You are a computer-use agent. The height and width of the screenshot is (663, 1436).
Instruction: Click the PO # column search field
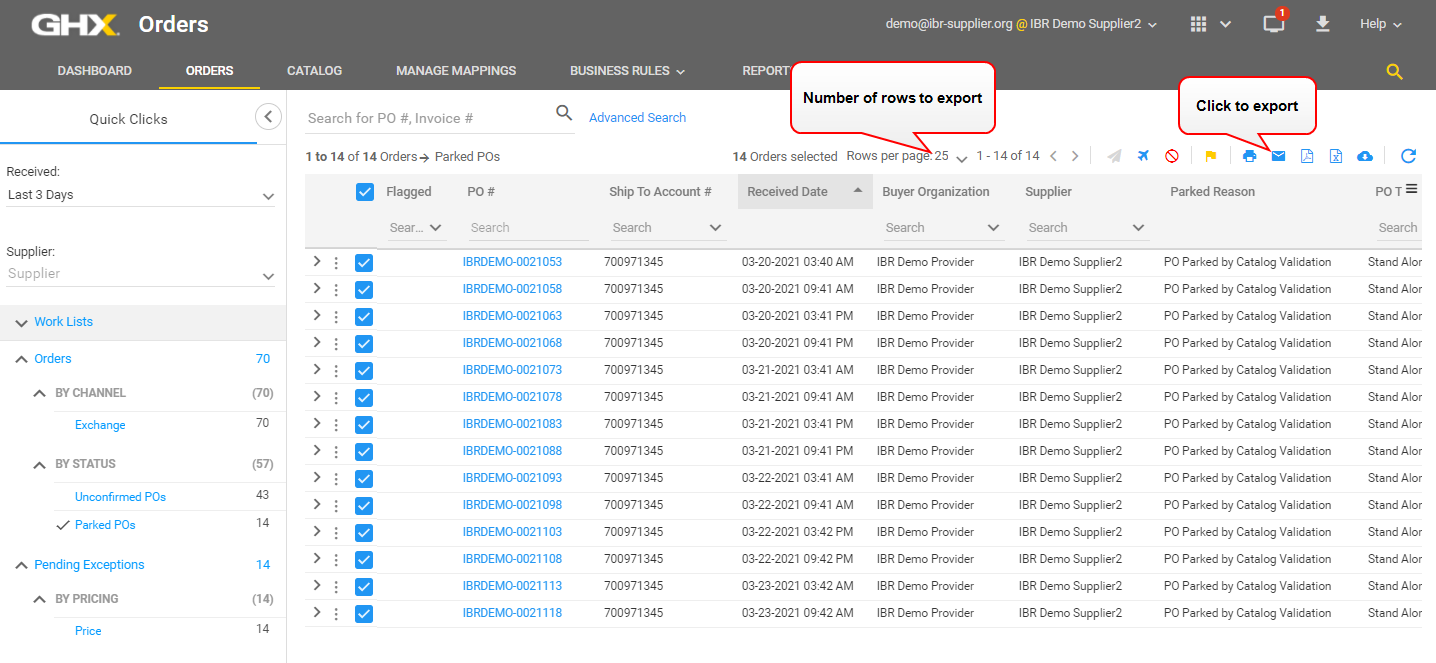(529, 228)
